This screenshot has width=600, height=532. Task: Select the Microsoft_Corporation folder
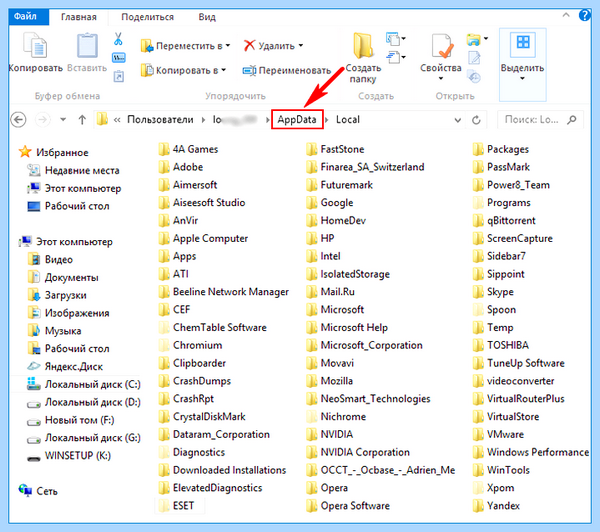tap(365, 346)
